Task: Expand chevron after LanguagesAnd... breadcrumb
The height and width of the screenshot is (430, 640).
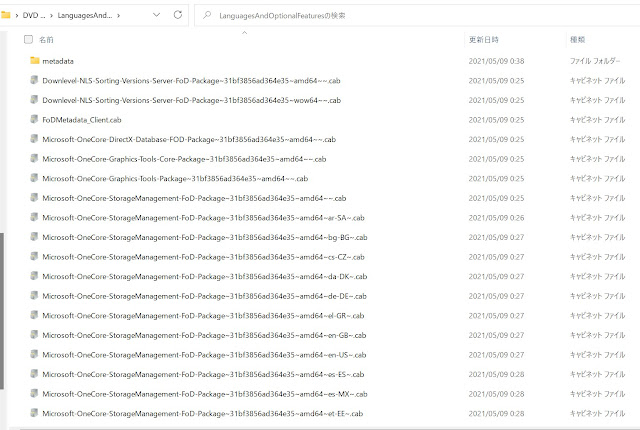Action: (x=118, y=16)
